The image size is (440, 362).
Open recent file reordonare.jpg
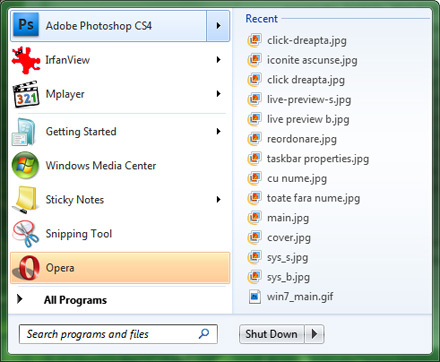(x=302, y=139)
